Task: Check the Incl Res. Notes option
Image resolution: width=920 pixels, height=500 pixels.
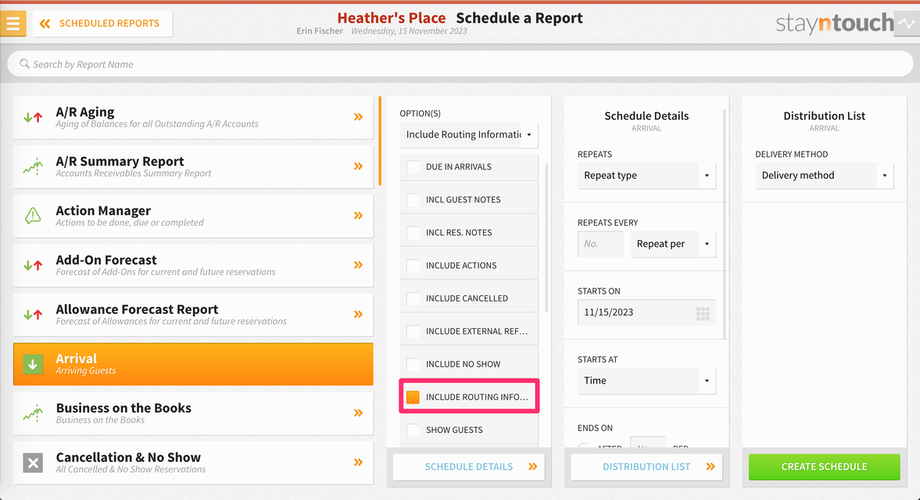Action: (413, 232)
